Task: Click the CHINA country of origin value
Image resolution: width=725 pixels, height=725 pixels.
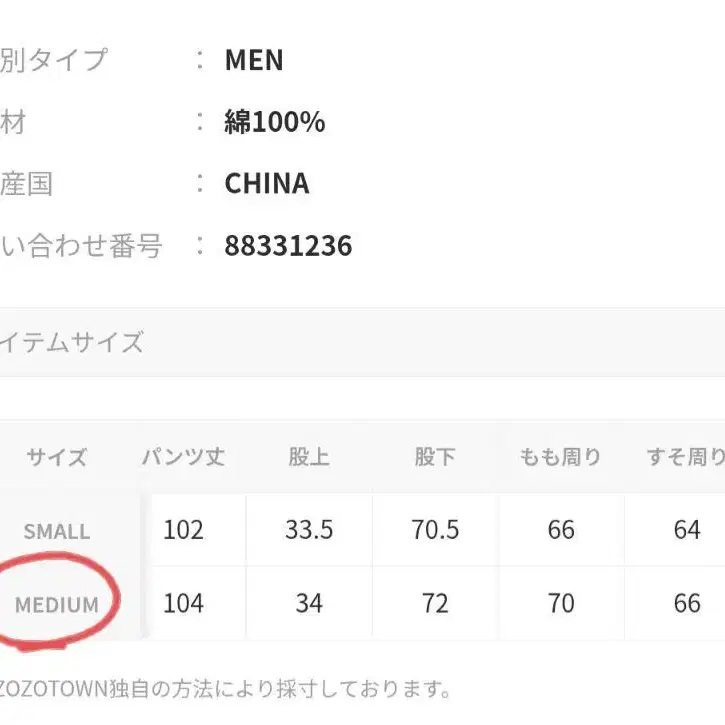Action: coord(267,184)
